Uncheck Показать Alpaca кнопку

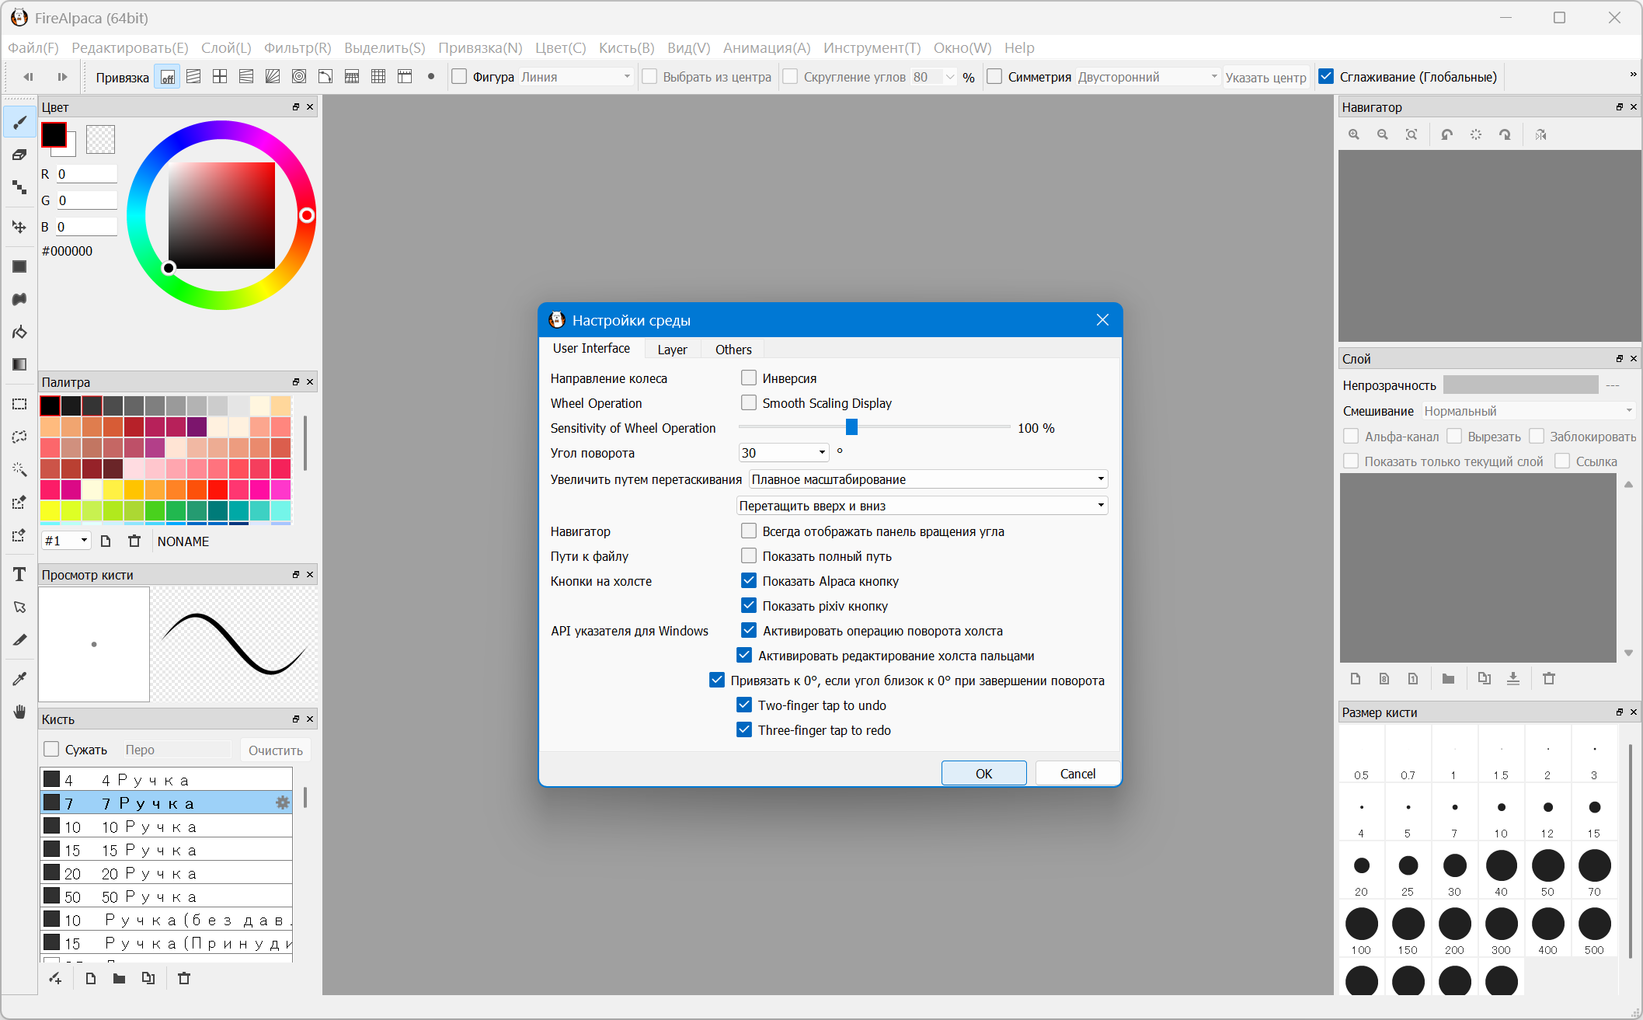748,581
